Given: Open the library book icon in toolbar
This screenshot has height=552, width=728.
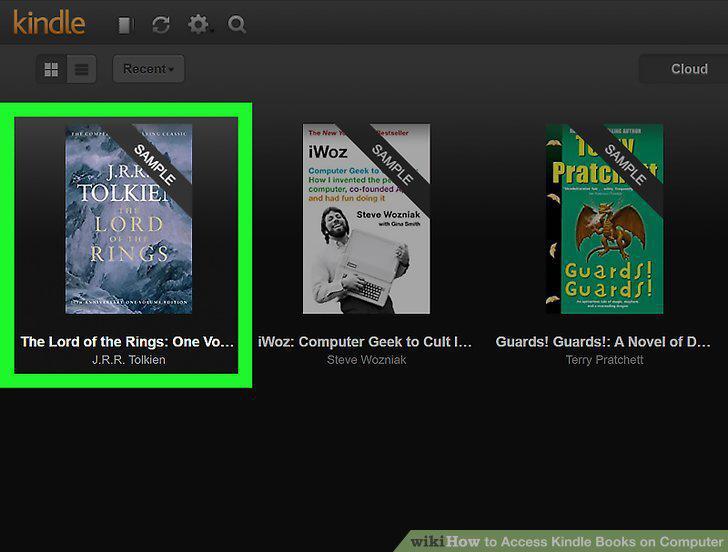Looking at the screenshot, I should click(x=125, y=25).
